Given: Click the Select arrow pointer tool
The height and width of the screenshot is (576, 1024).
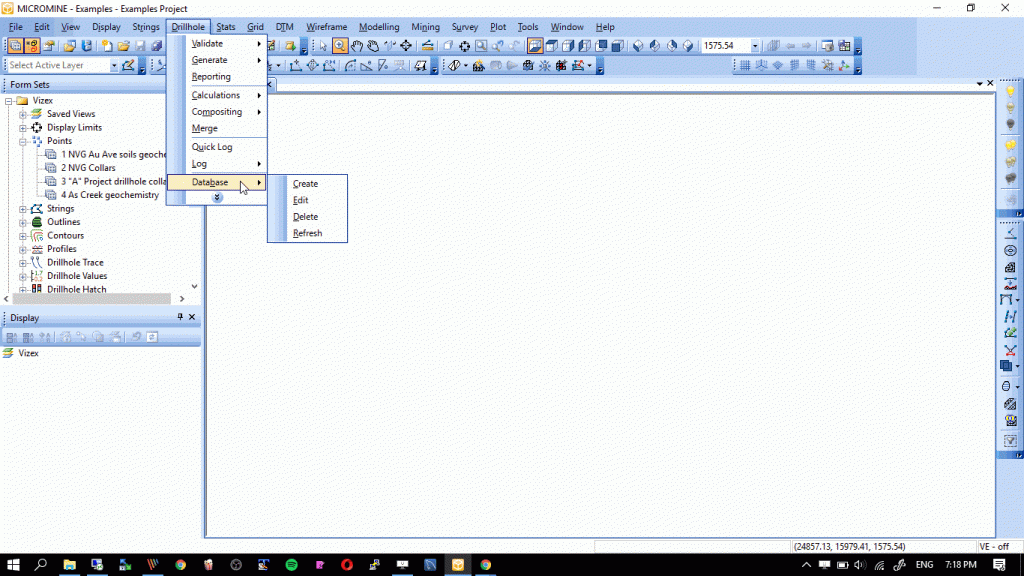Looking at the screenshot, I should pyautogui.click(x=323, y=46).
